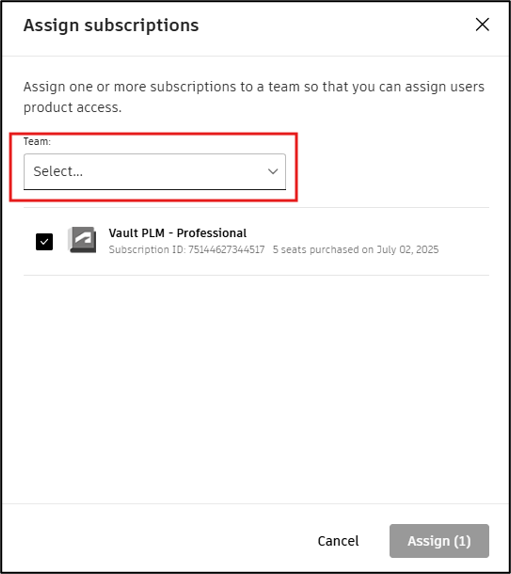Click the Subscription ID 75144627344517 text
This screenshot has height=574, width=511.
coord(187,250)
